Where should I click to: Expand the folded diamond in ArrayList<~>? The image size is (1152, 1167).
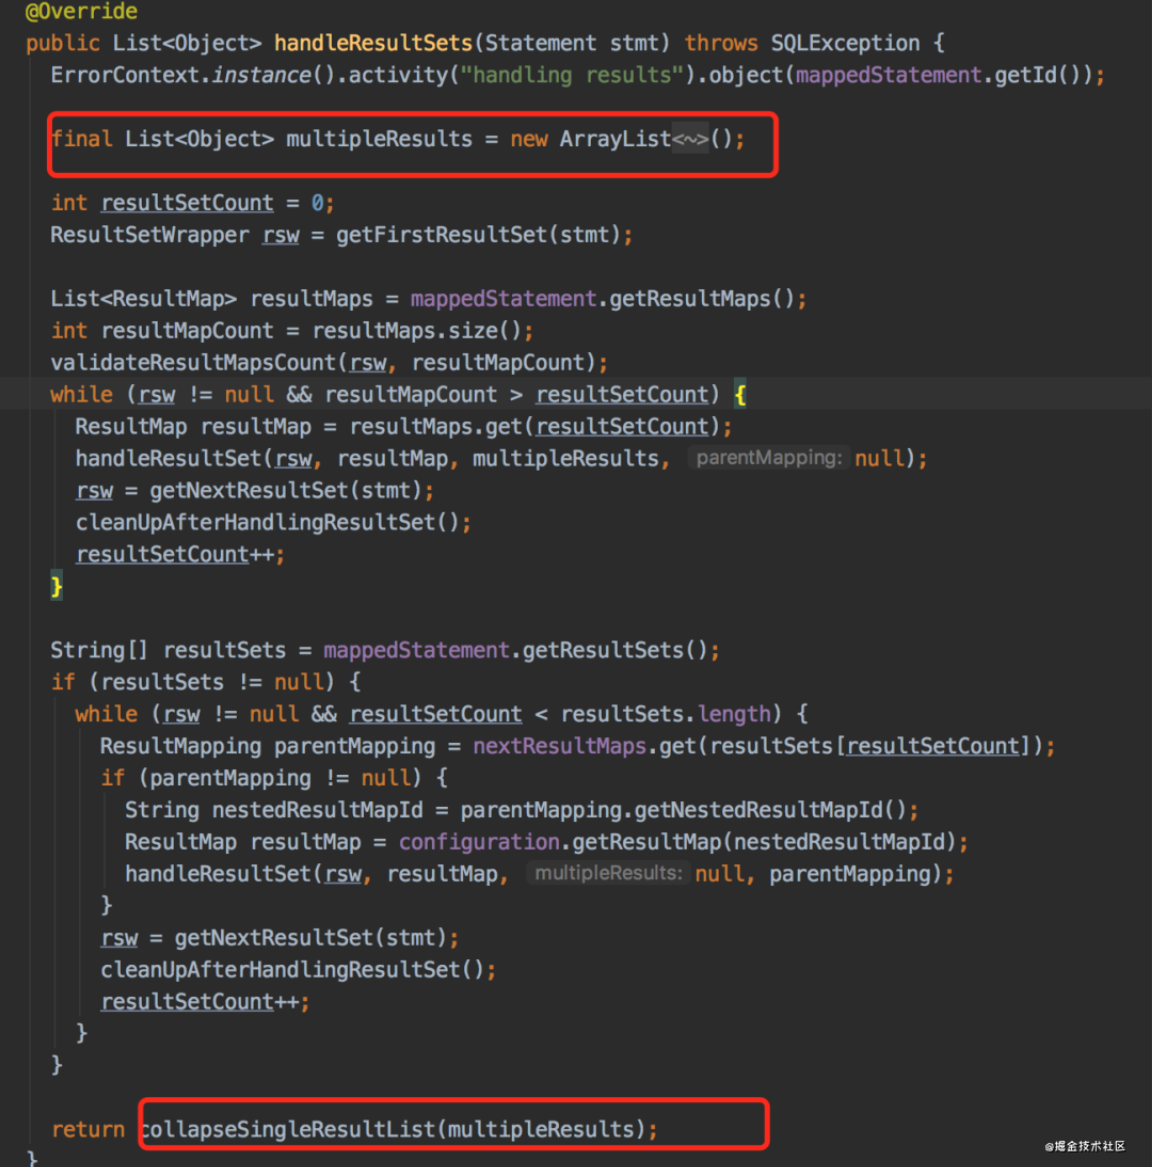690,139
